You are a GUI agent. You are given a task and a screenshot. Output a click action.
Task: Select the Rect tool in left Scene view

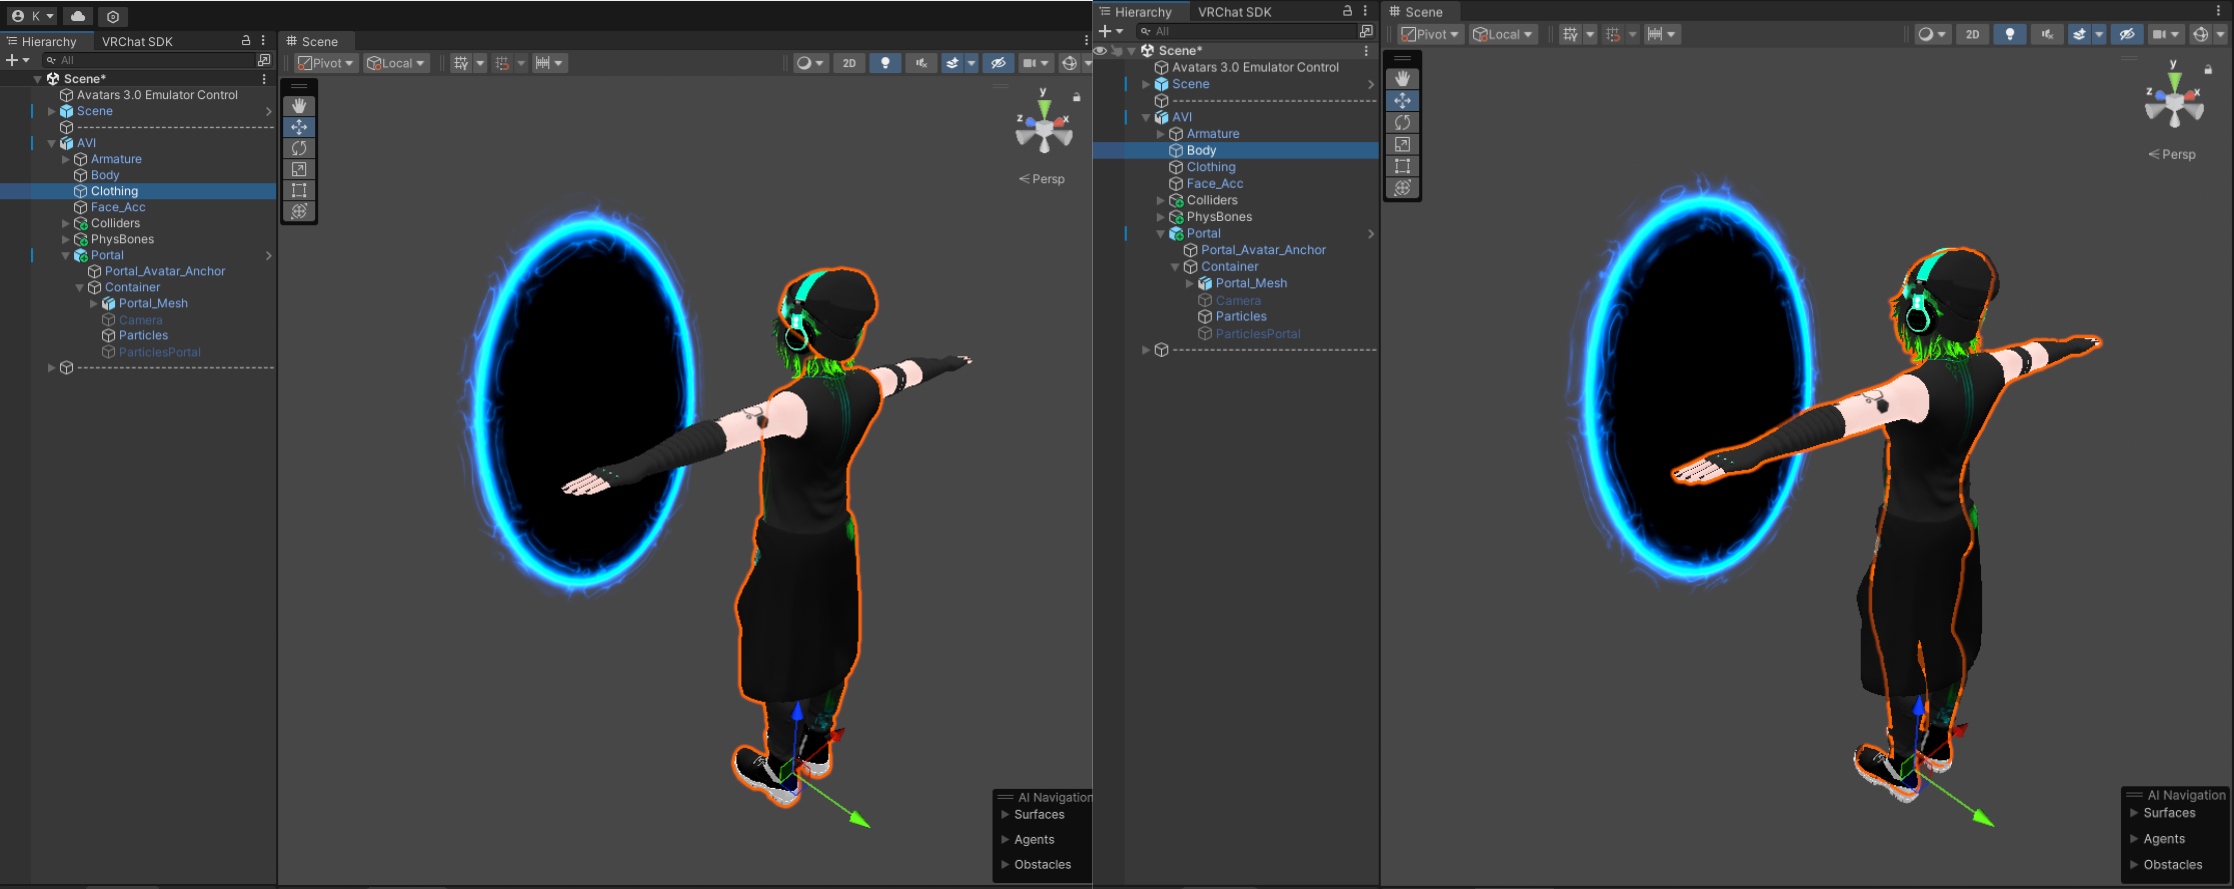pos(299,190)
